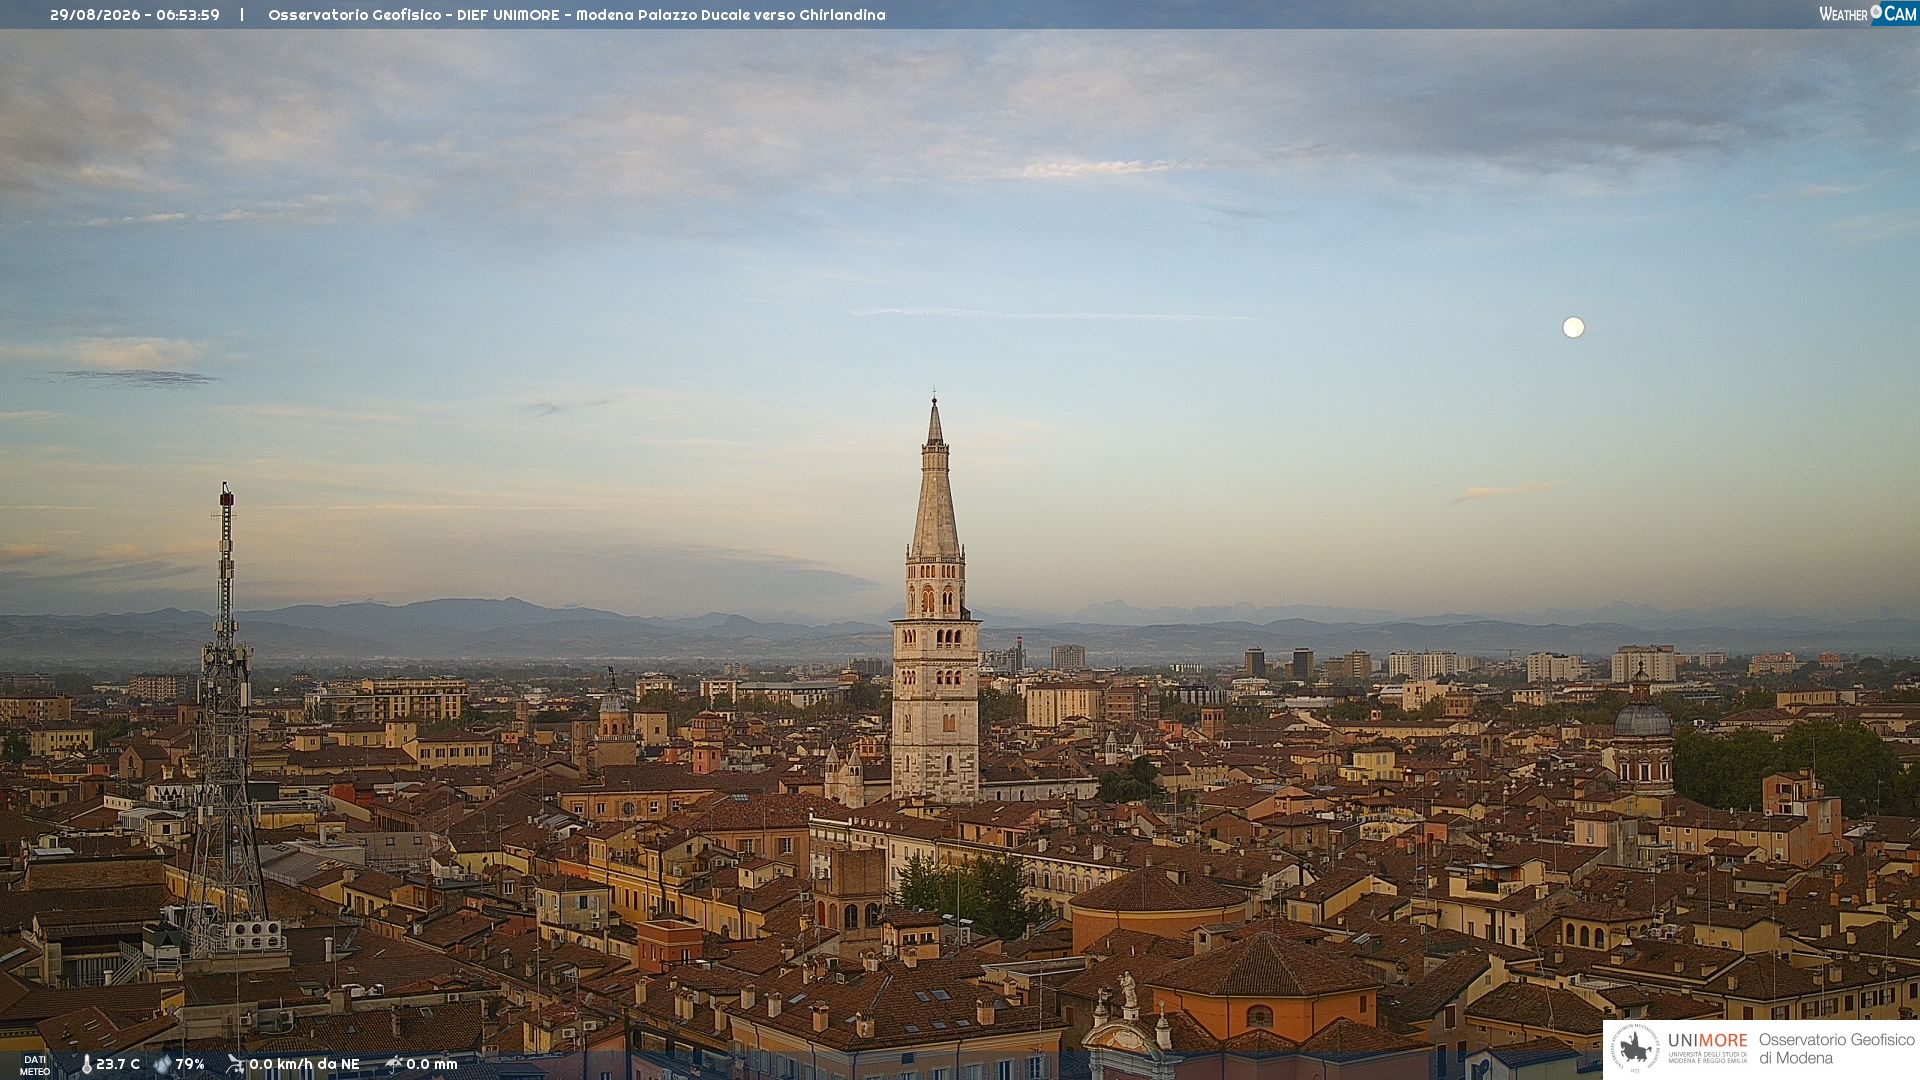1920x1080 pixels.
Task: Click the humidity water-drops icon
Action: (x=162, y=1065)
